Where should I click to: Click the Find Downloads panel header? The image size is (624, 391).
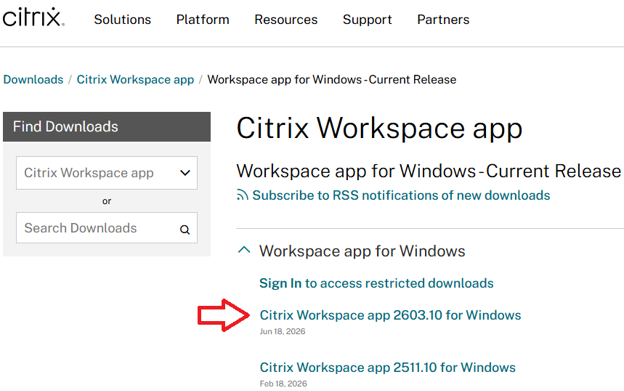107,127
